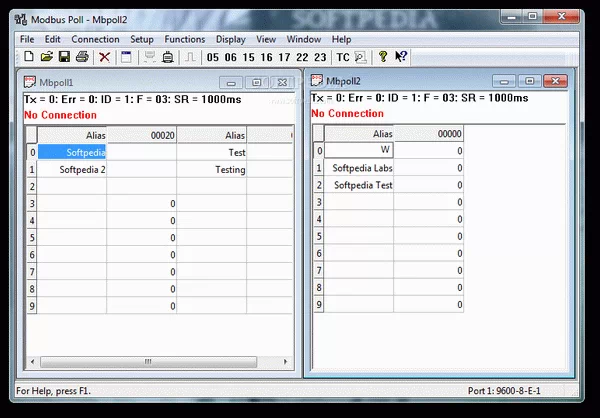Click the Connect toolbar icon
This screenshot has height=418, width=600.
pyautogui.click(x=150, y=57)
